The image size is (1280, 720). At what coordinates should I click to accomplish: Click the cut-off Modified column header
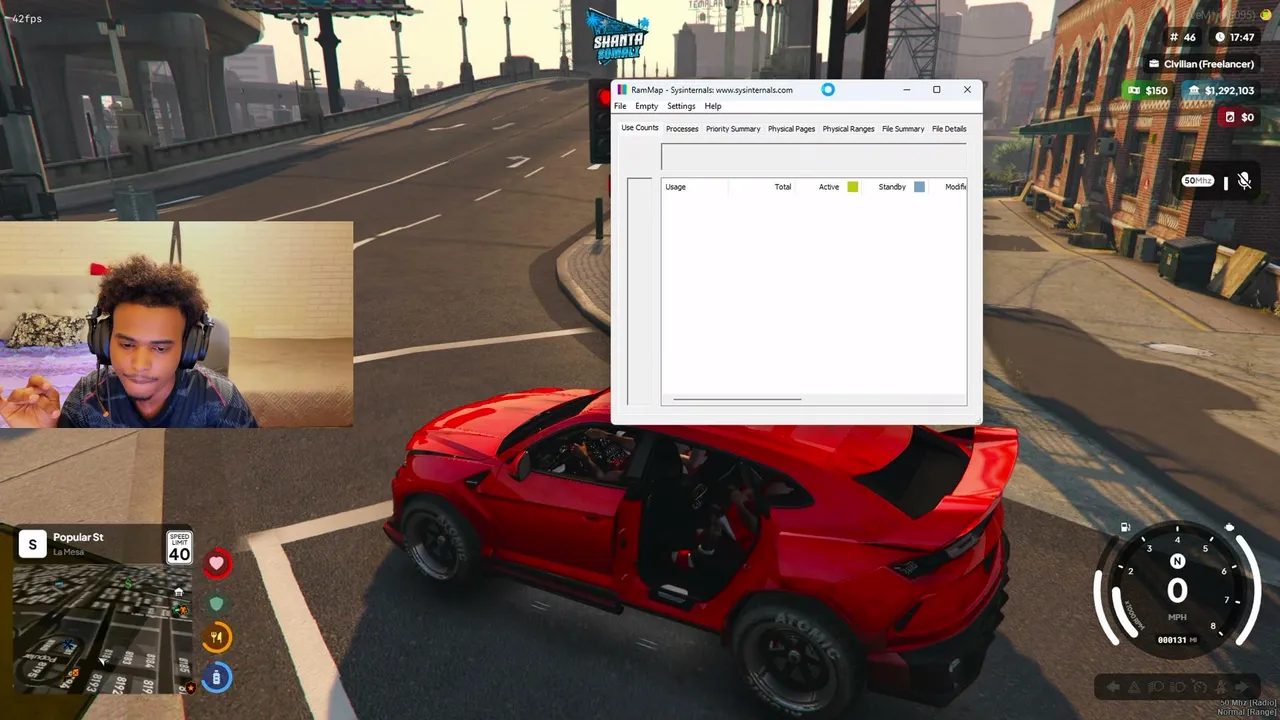[955, 187]
